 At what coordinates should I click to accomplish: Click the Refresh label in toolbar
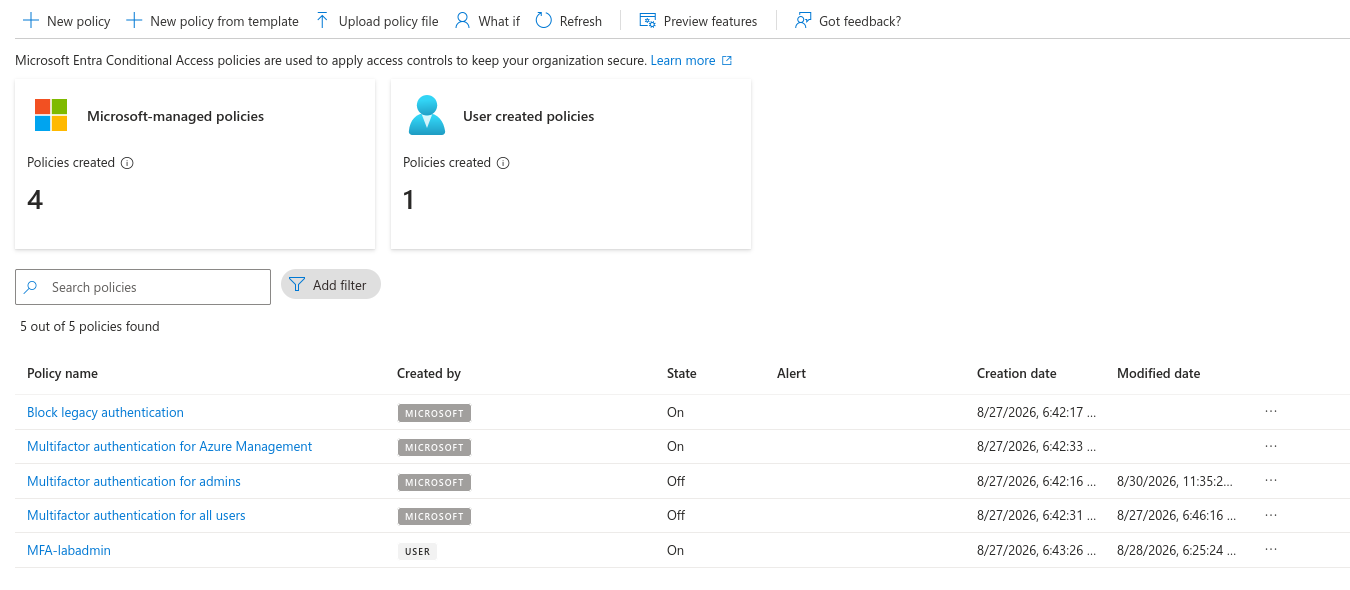coord(581,21)
